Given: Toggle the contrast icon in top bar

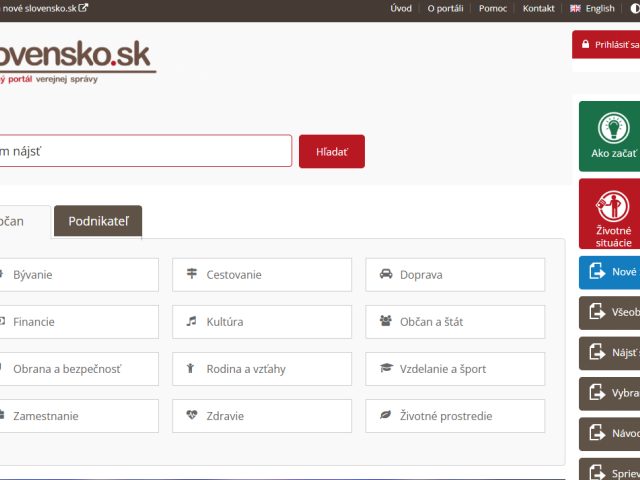Looking at the screenshot, I should (x=635, y=9).
